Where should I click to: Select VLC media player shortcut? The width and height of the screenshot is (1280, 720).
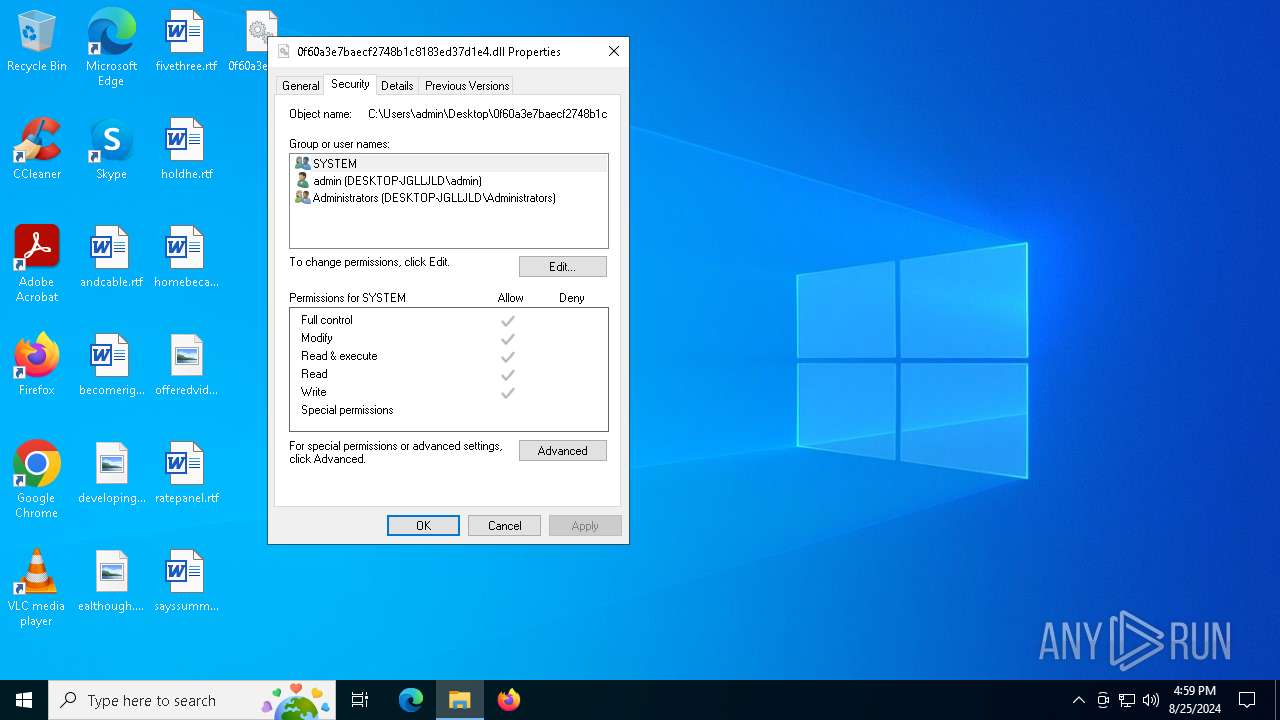tap(37, 588)
